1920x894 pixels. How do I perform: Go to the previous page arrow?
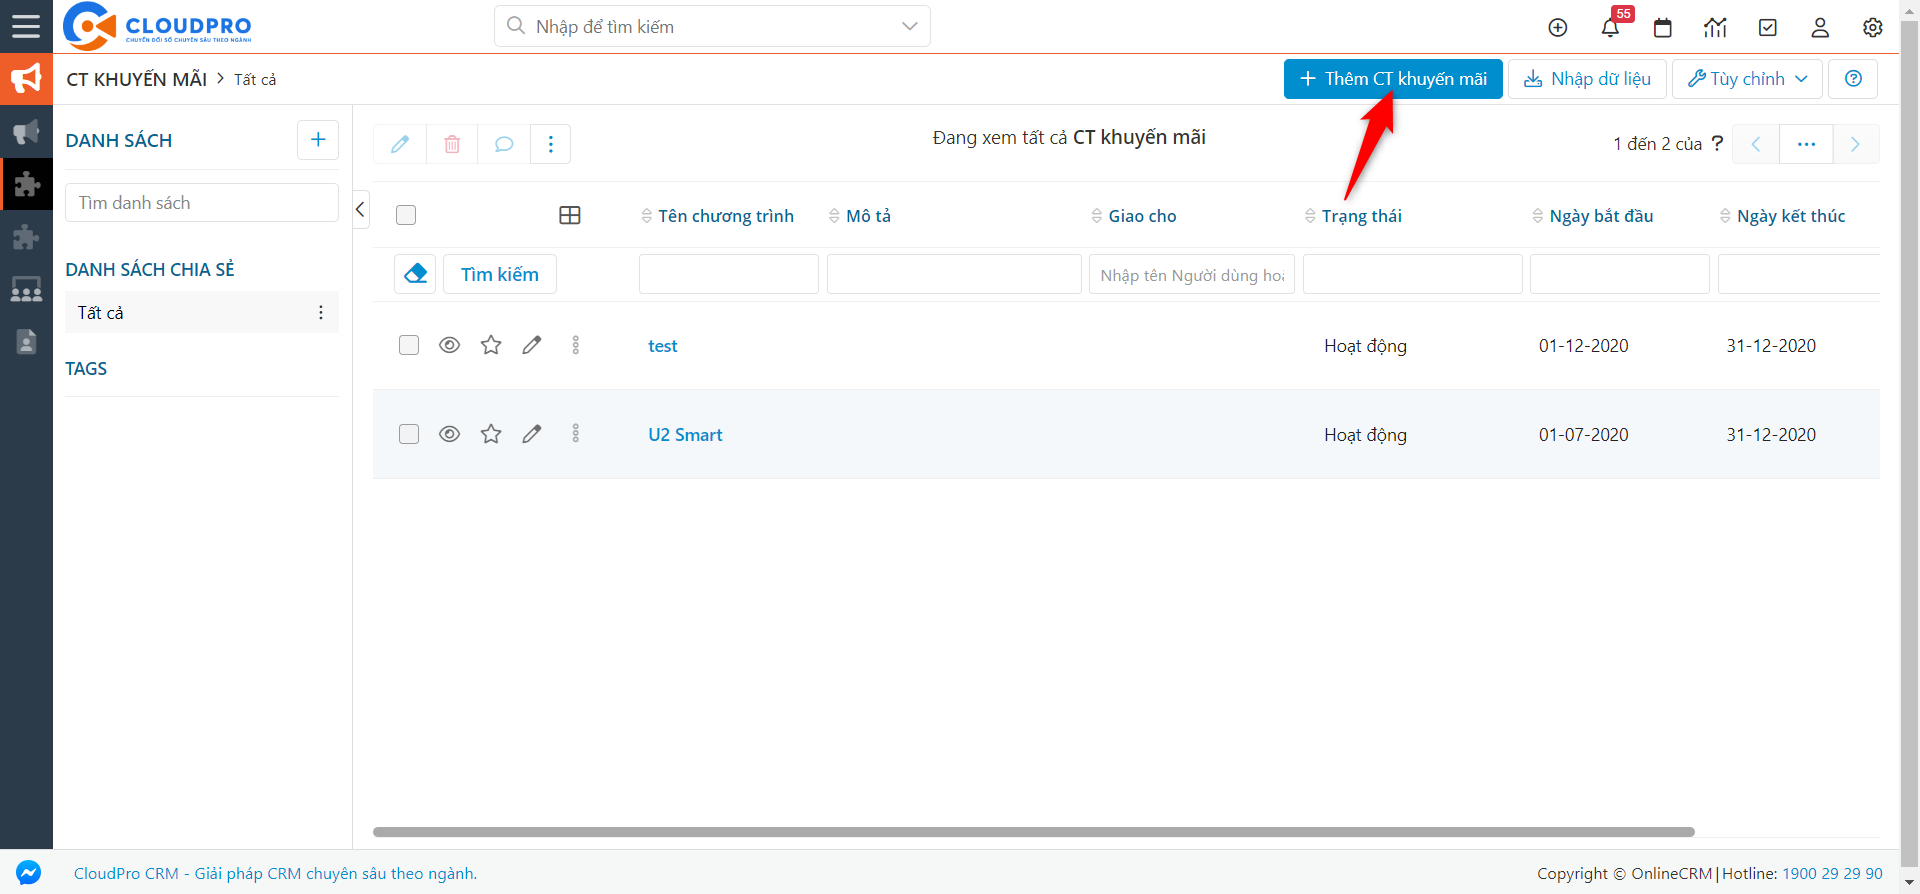tap(1756, 144)
